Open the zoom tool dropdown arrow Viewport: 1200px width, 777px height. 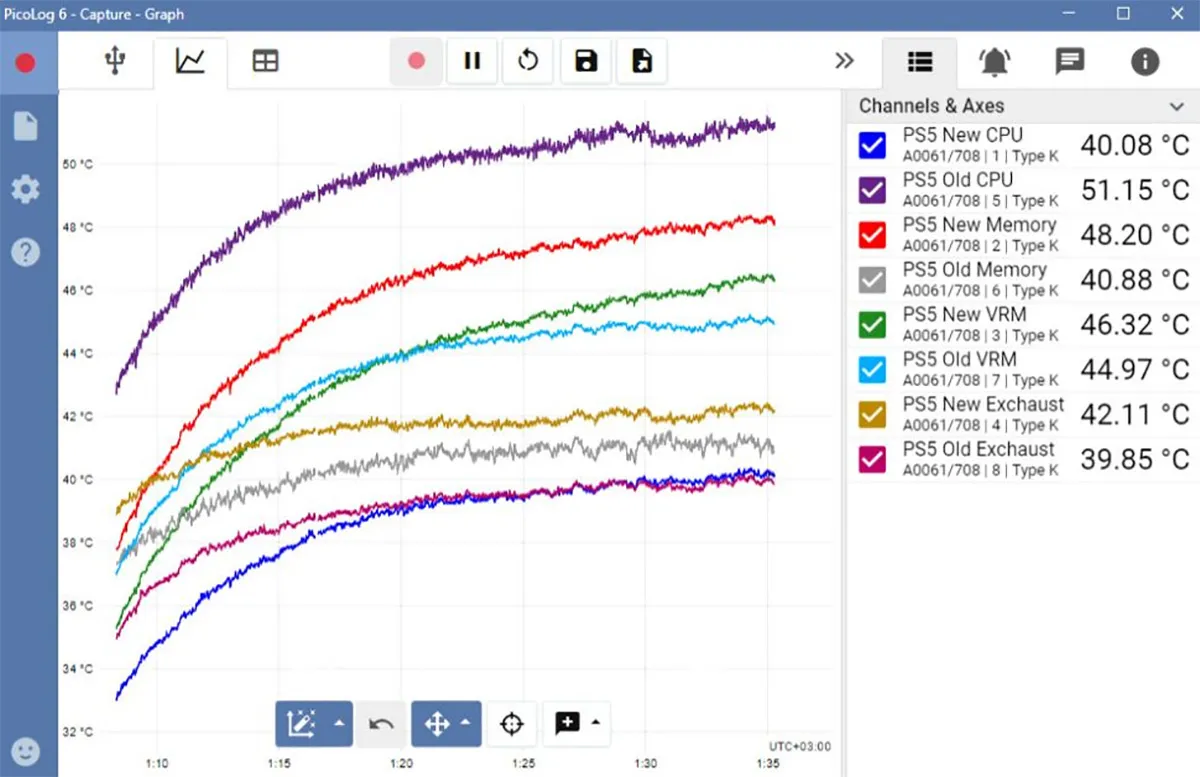(338, 723)
